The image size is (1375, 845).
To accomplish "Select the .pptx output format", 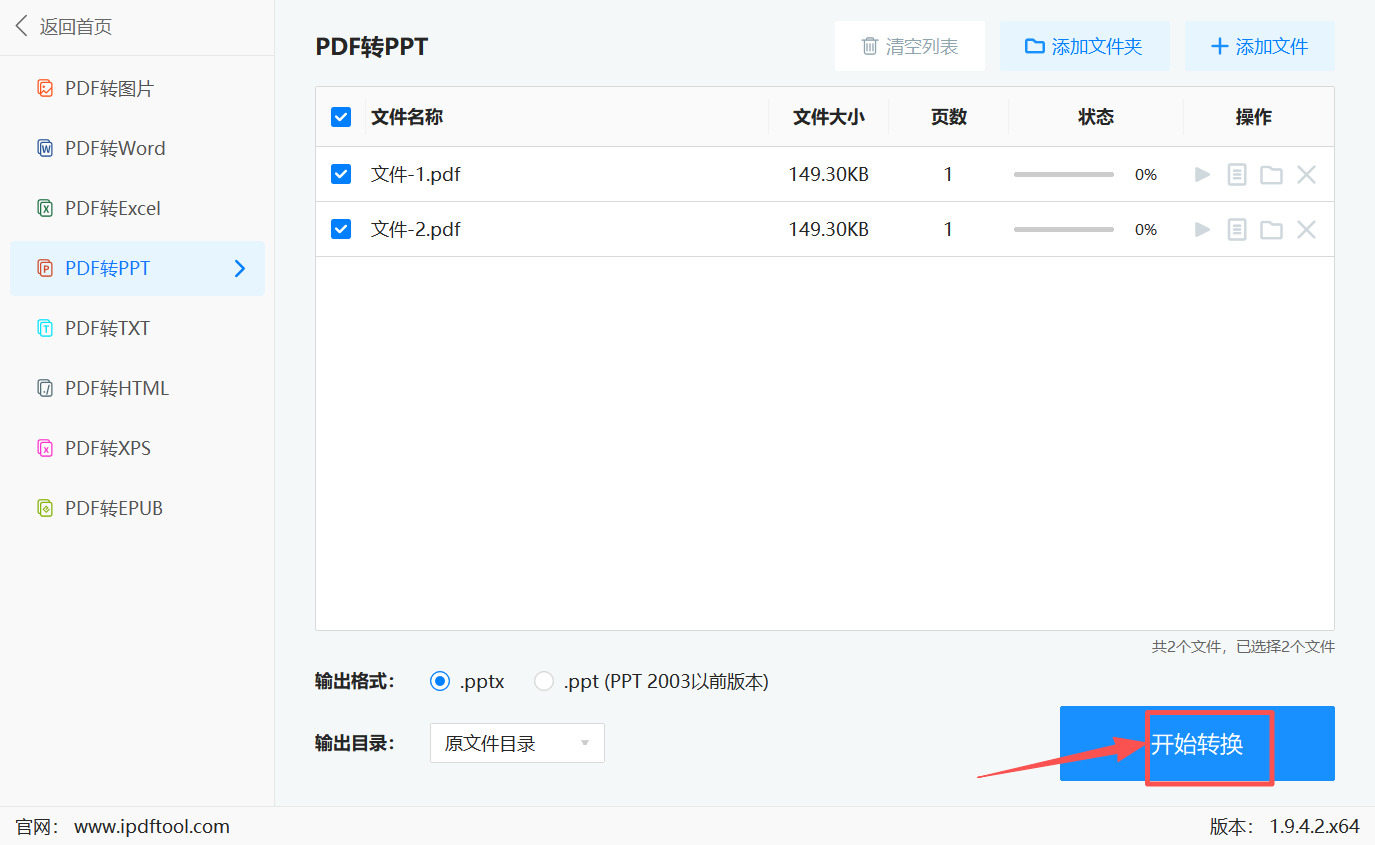I will point(440,681).
